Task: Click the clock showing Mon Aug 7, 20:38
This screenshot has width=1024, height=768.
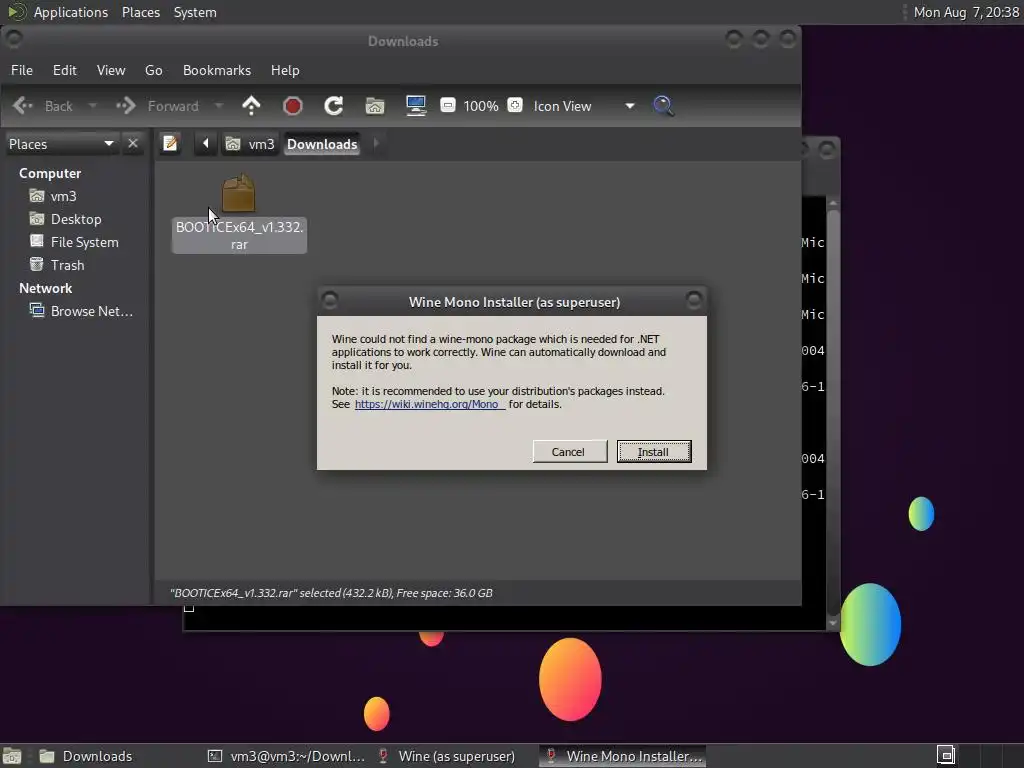Action: point(966,12)
